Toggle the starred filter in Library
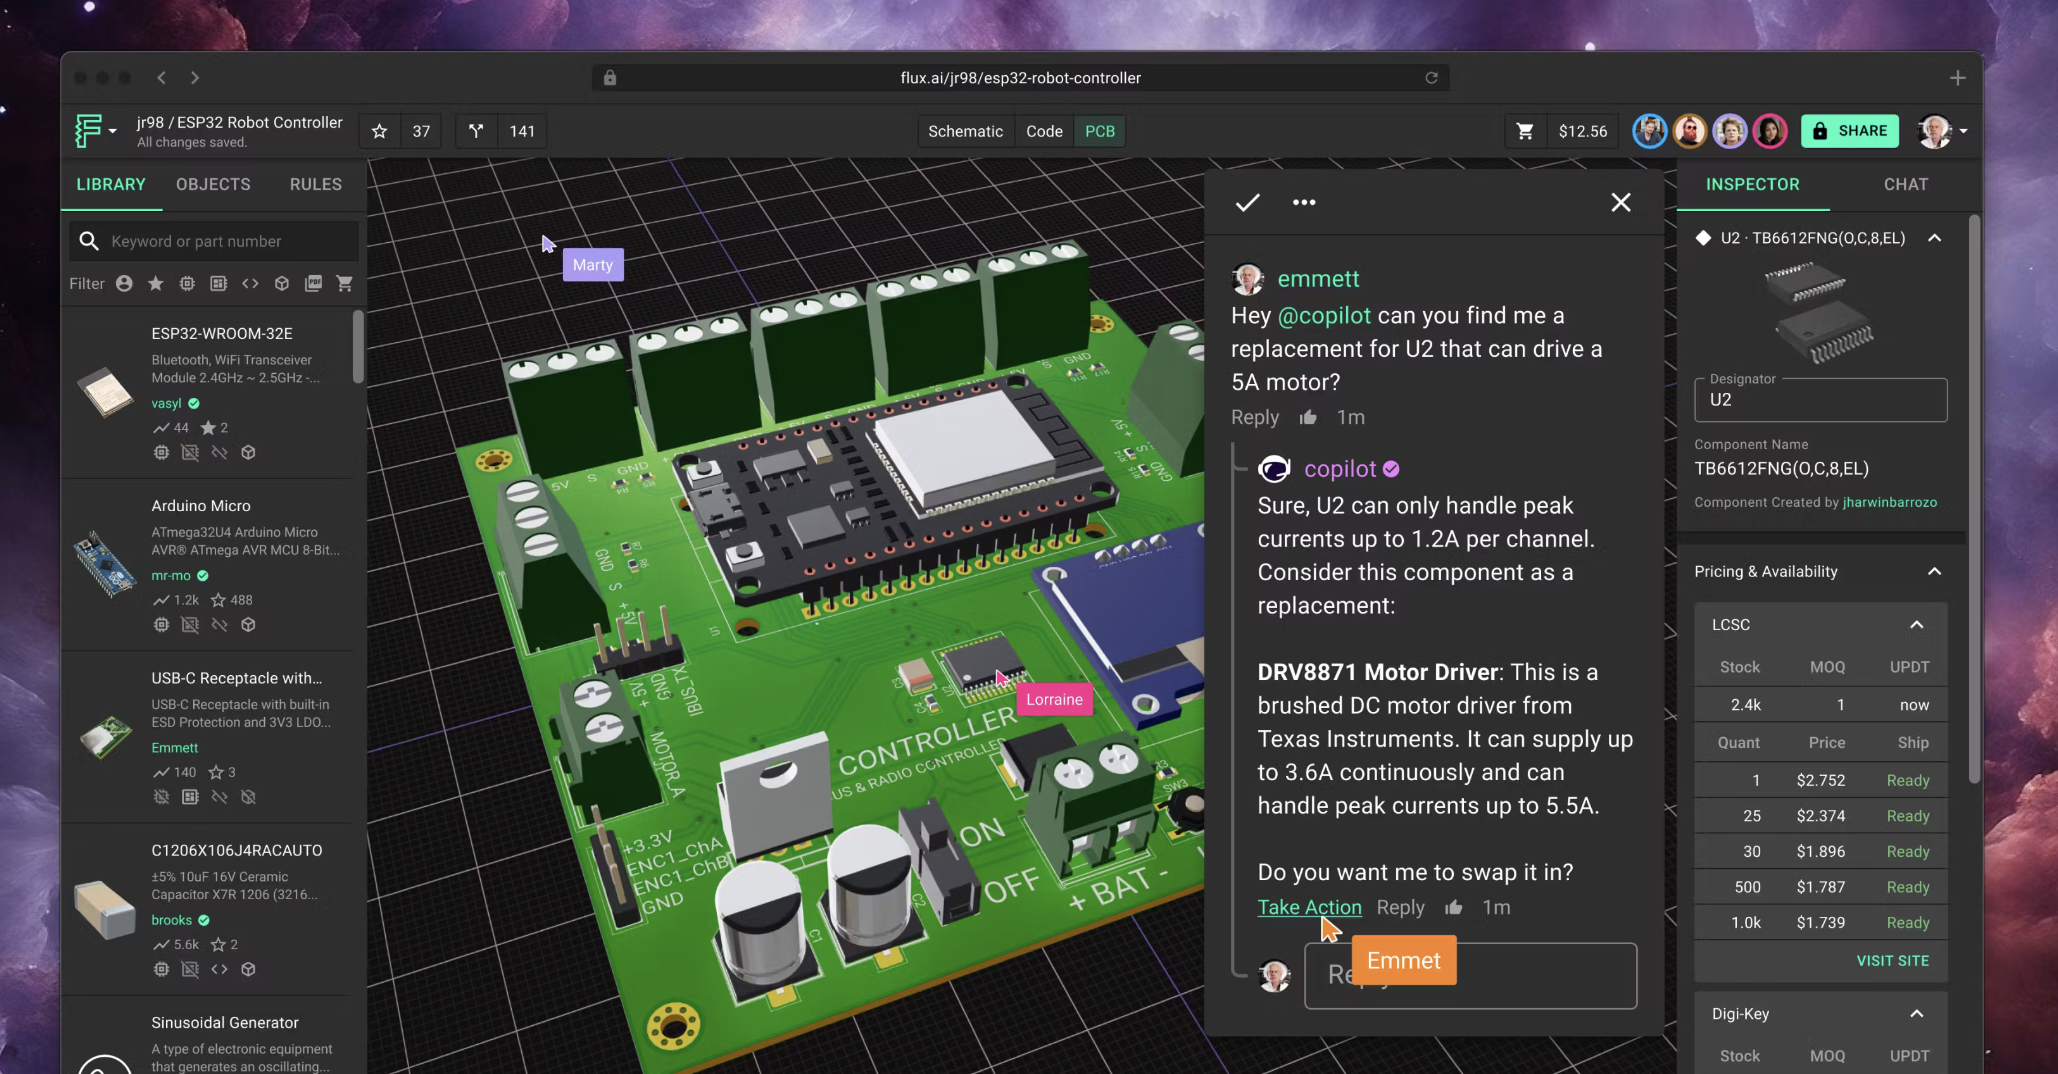 pyautogui.click(x=156, y=284)
